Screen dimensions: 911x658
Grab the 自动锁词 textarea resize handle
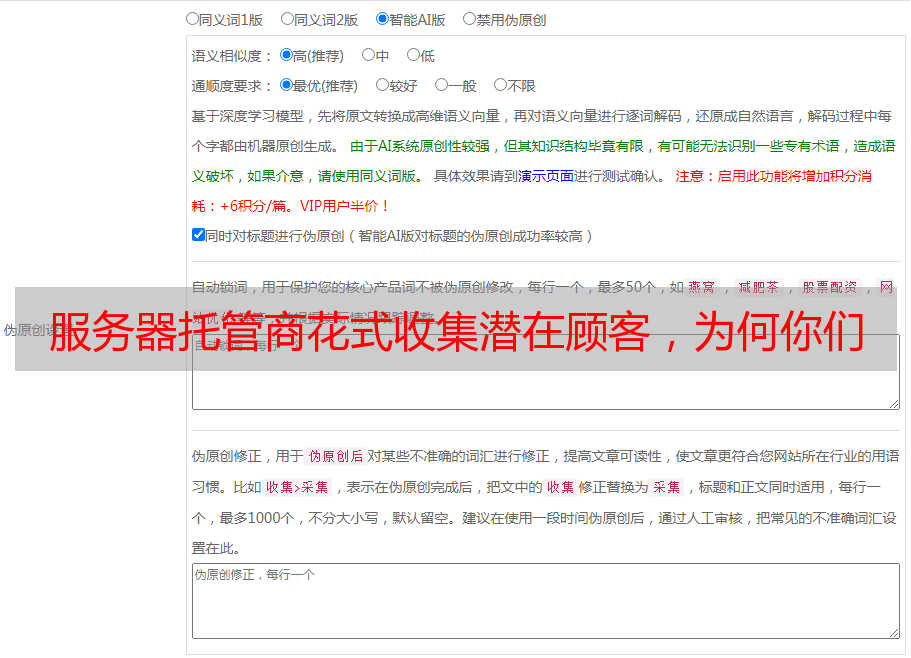pos(894,404)
